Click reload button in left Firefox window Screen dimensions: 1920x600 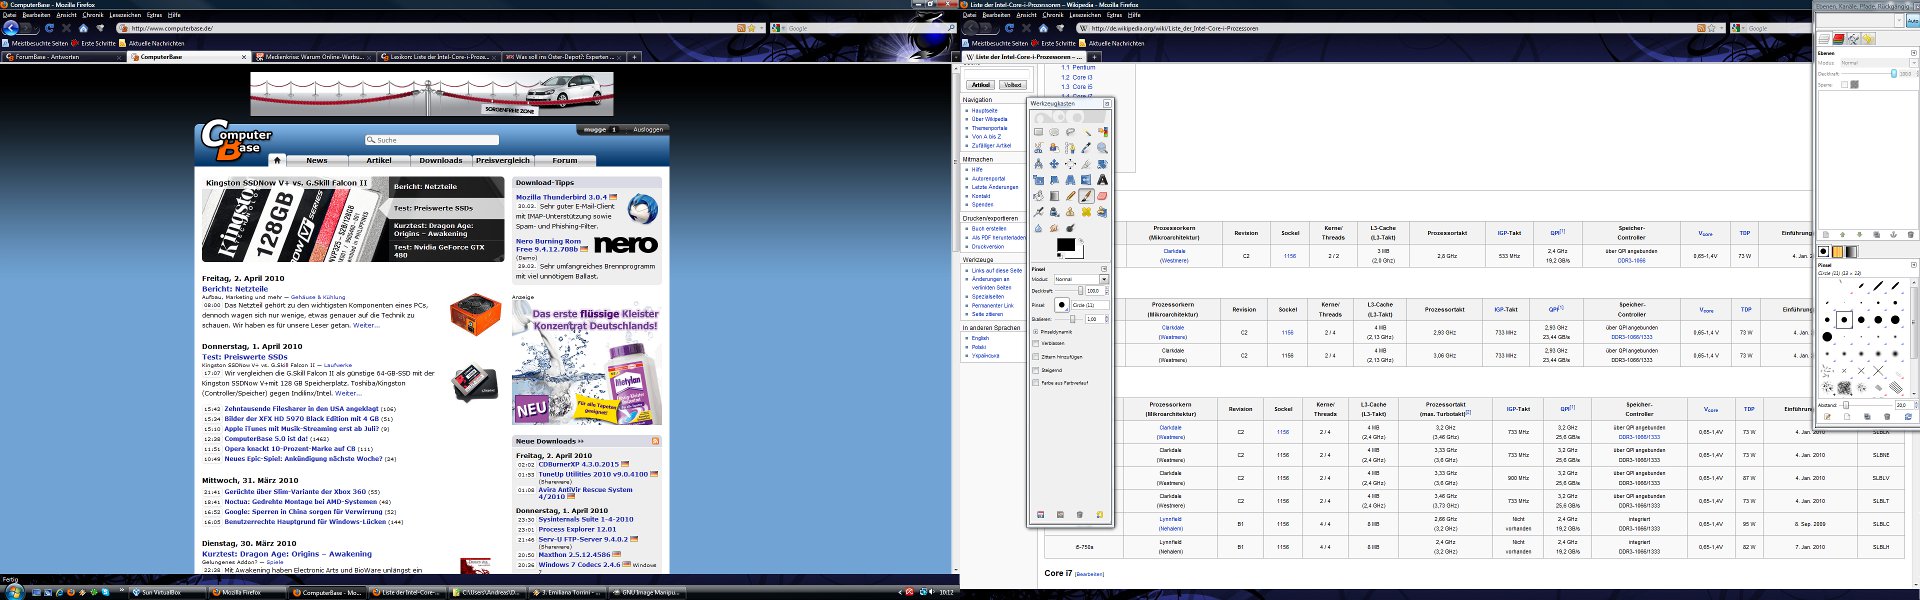(49, 28)
